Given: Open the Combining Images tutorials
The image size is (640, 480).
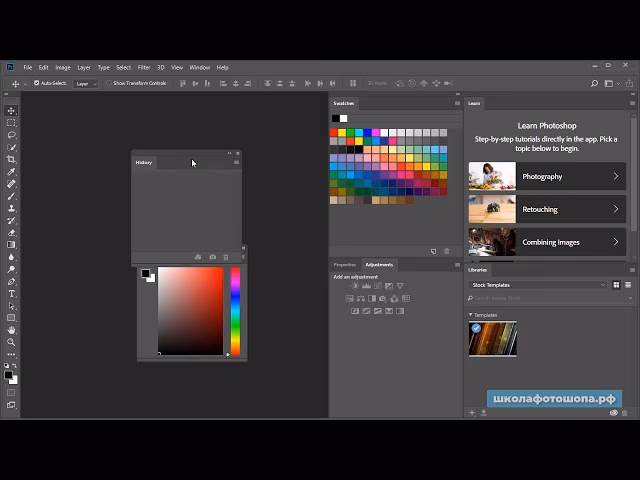Looking at the screenshot, I should [547, 242].
